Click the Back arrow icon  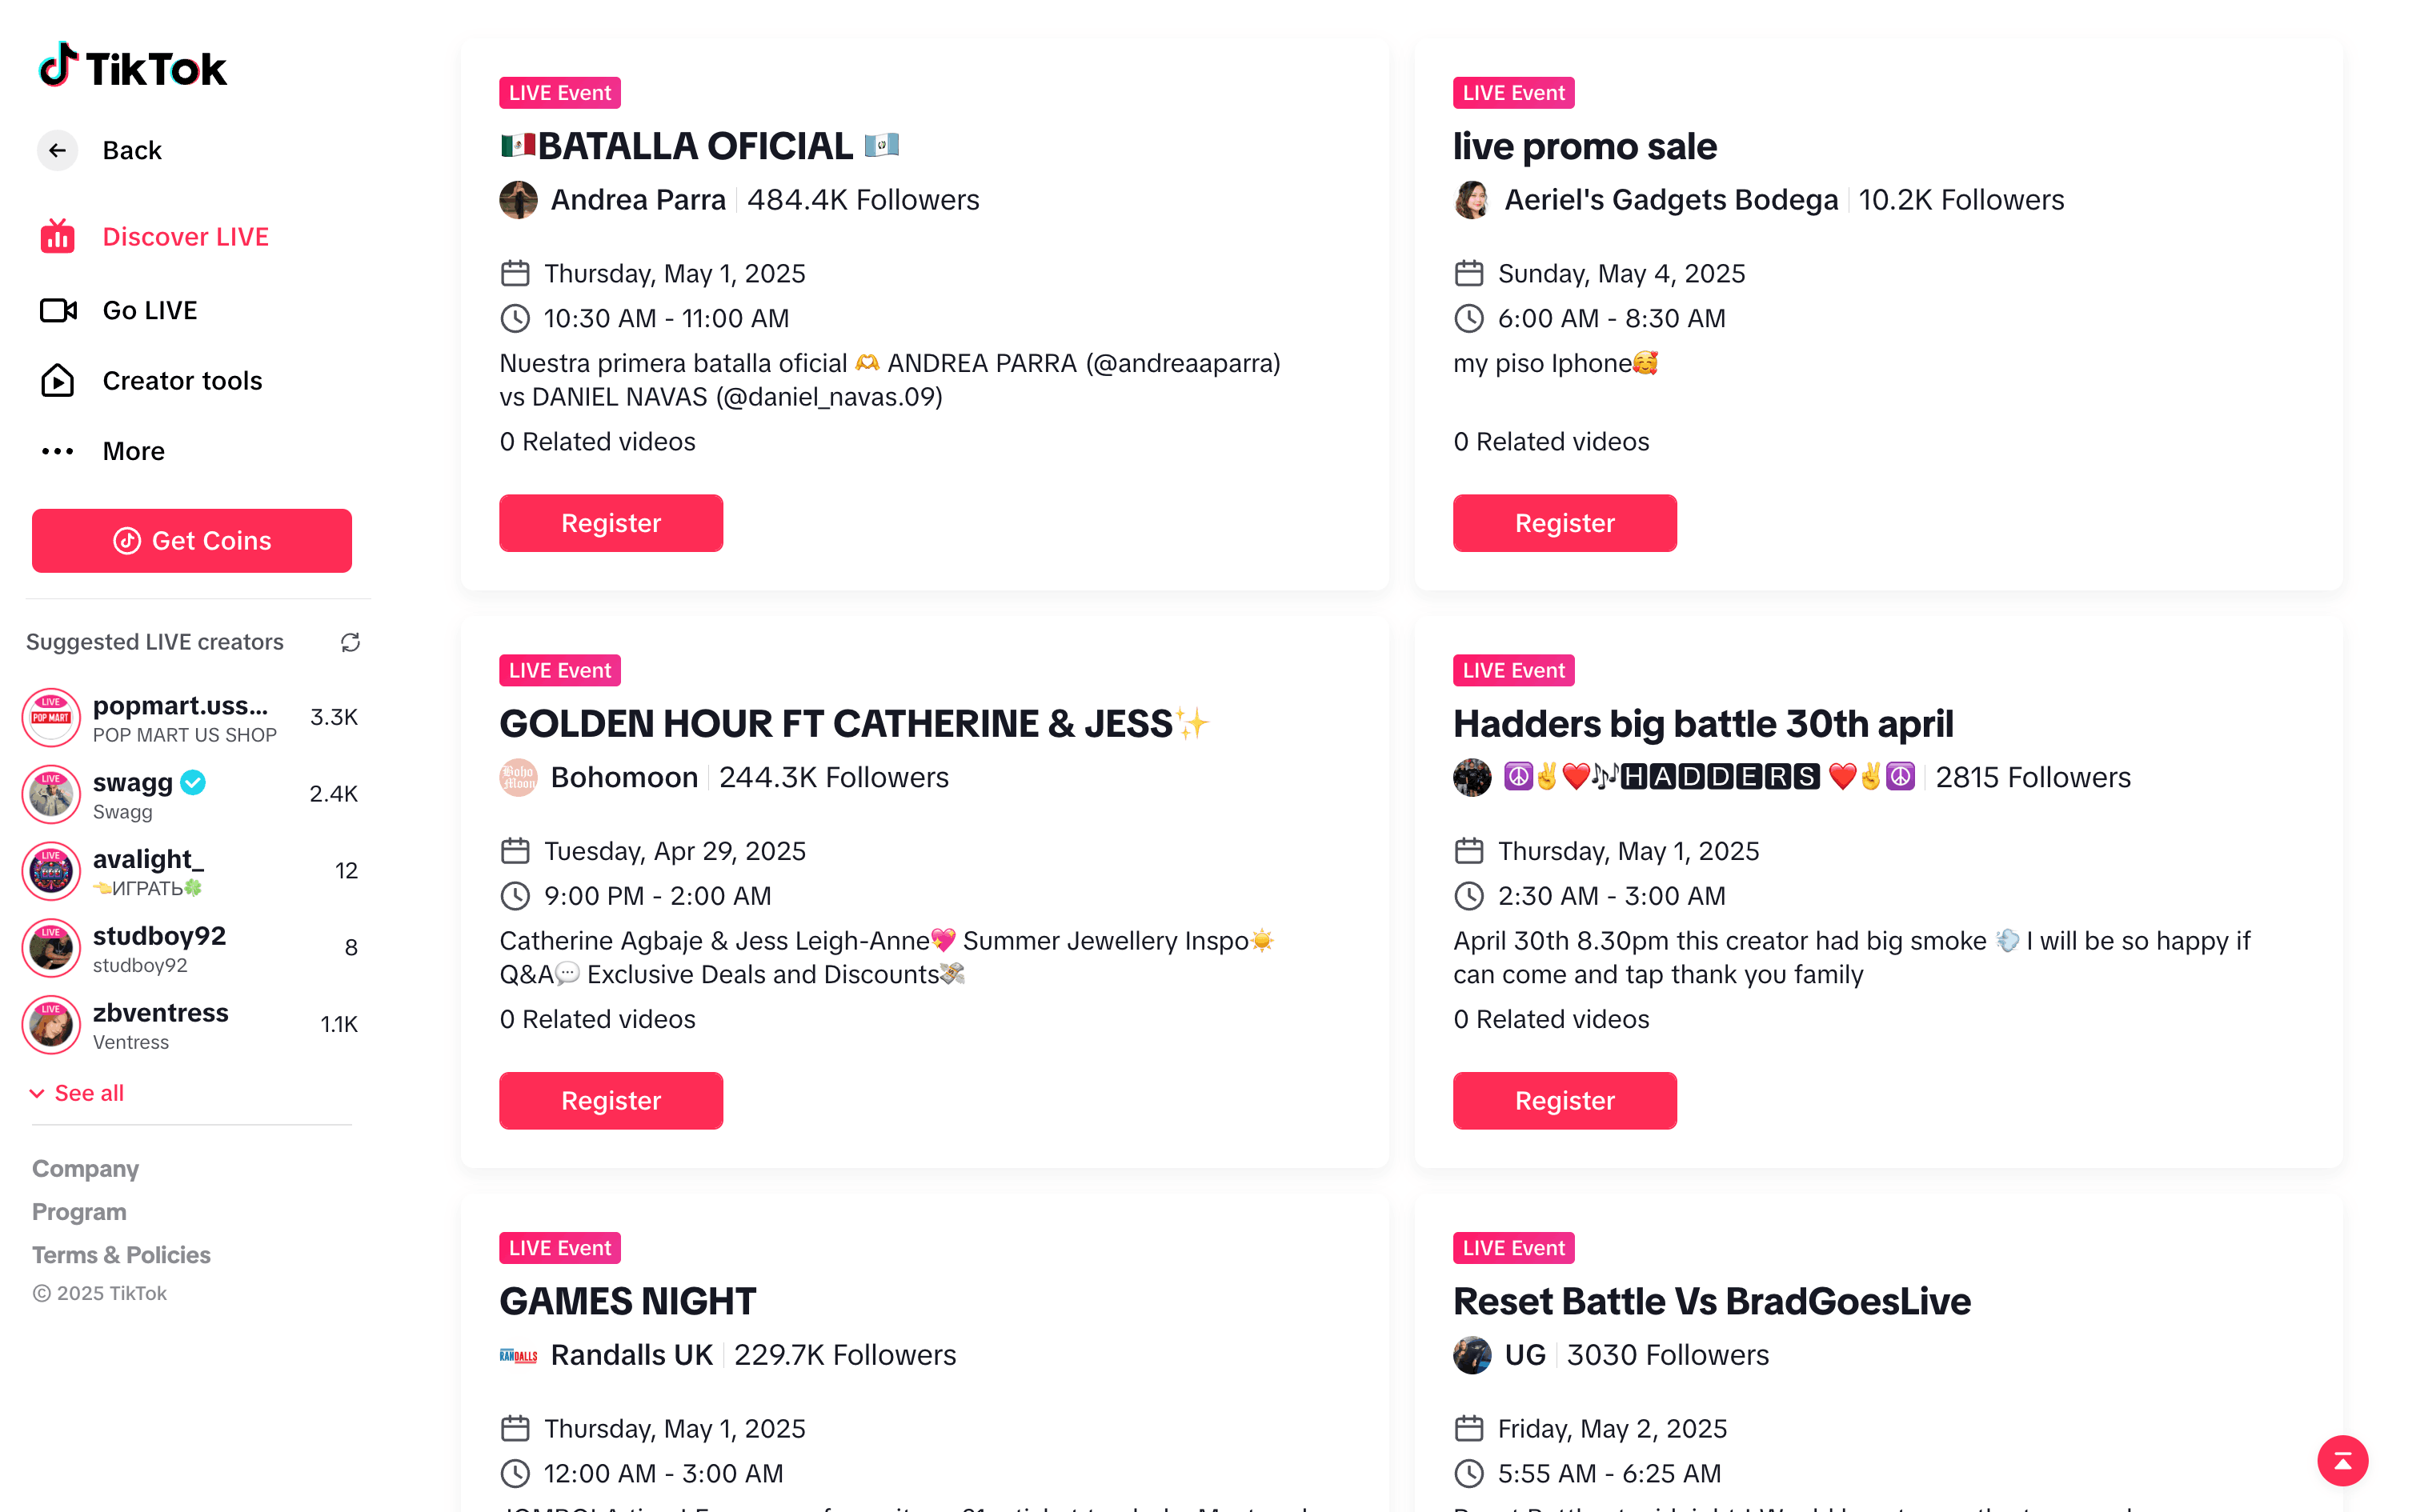58,150
